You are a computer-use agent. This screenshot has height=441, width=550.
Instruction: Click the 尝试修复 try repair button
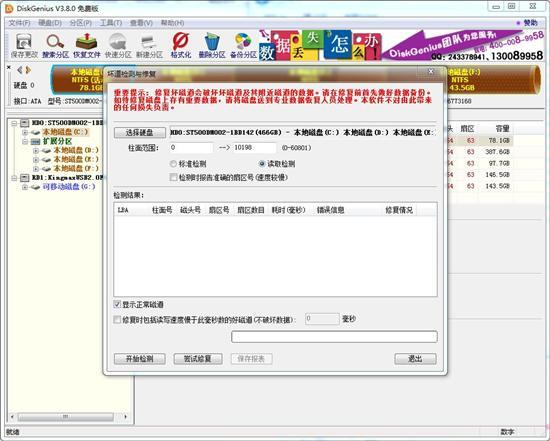pos(198,359)
